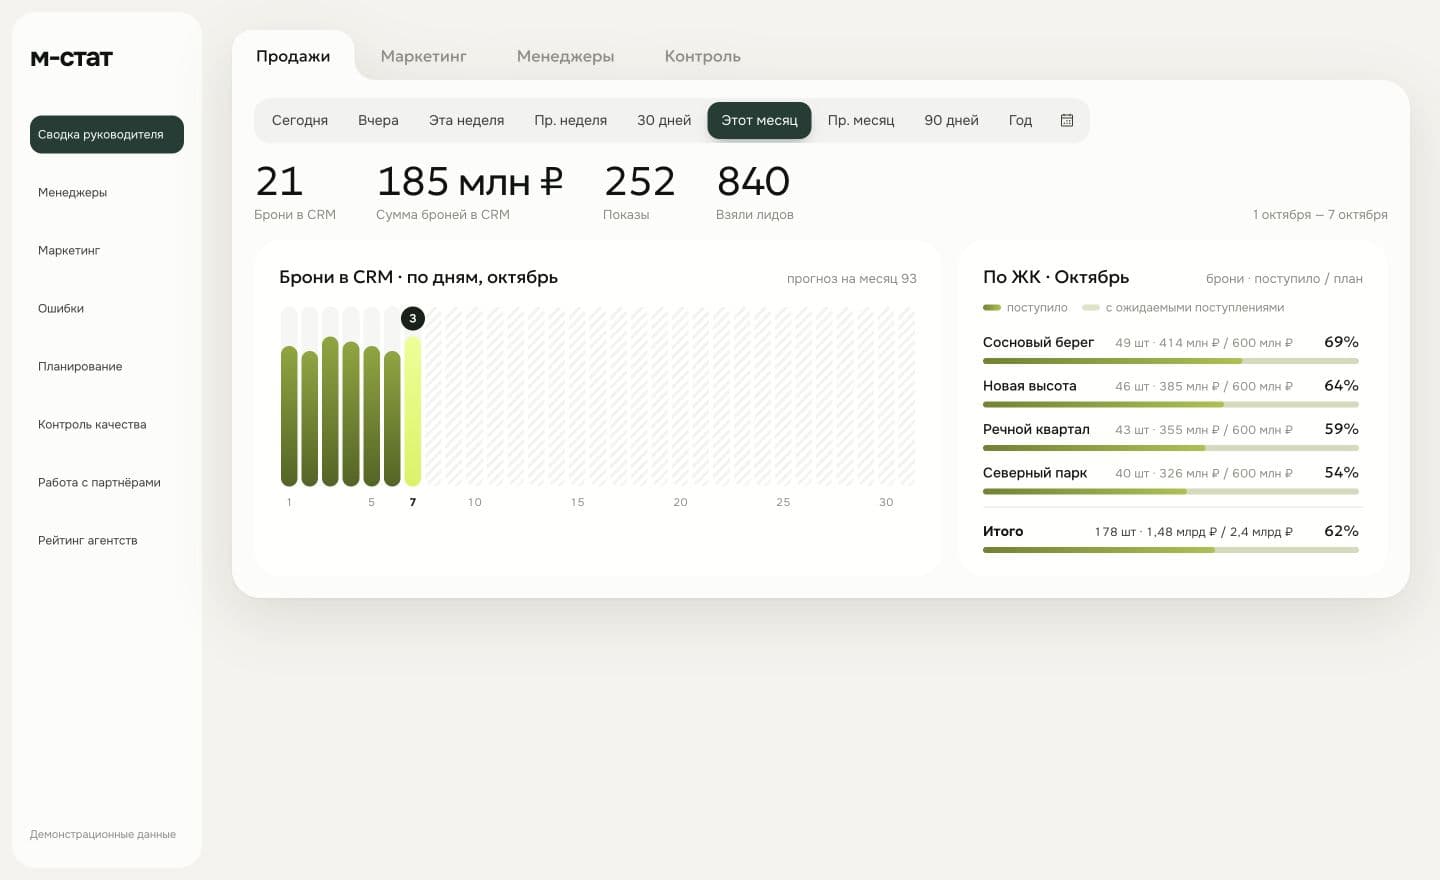Click the Сосновый берег row name
Screen dimensions: 1440x880
click(1038, 342)
